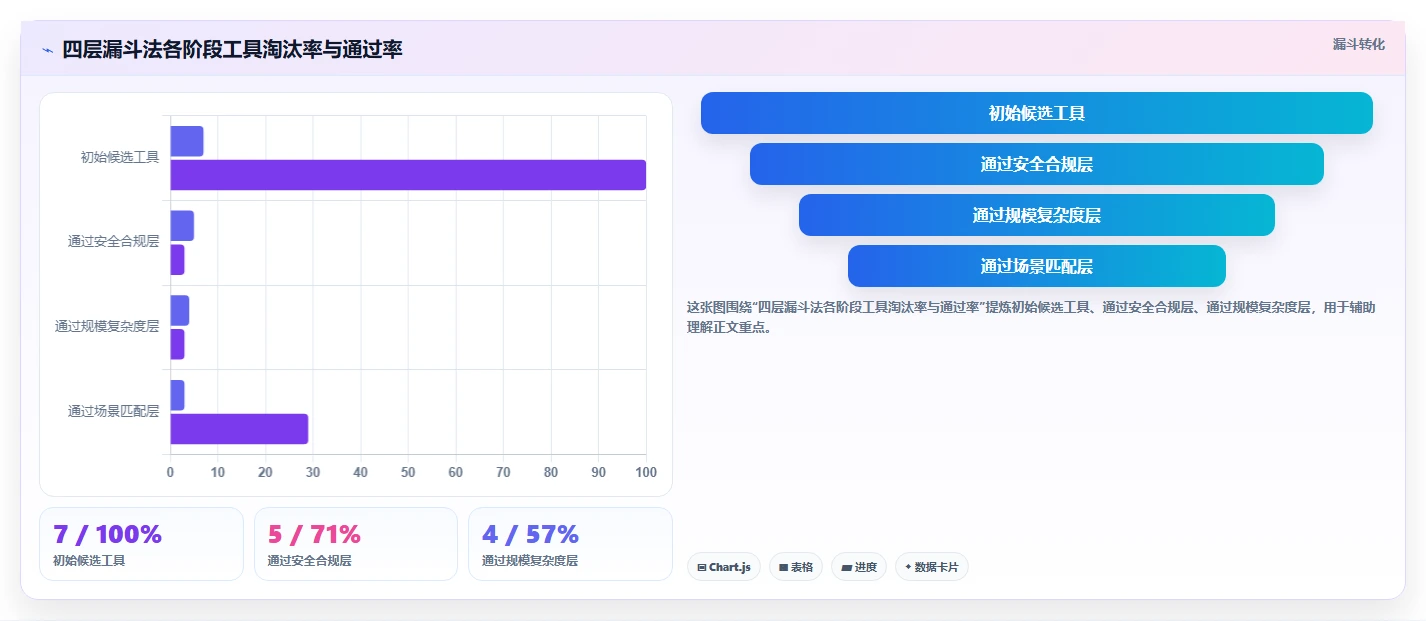Select the 通过场景匹配层 funnel stage bar
Image resolution: width=1426 pixels, height=621 pixels.
pos(1037,266)
